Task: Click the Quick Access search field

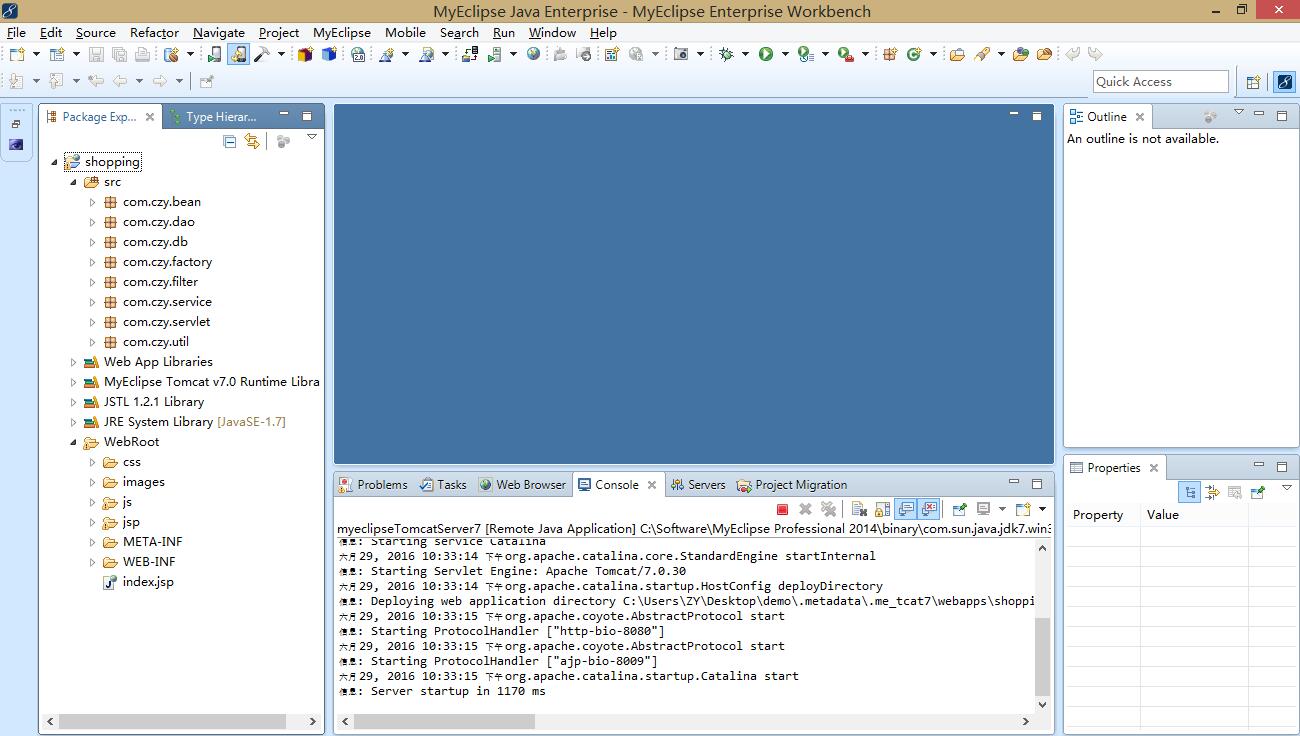Action: 1161,82
